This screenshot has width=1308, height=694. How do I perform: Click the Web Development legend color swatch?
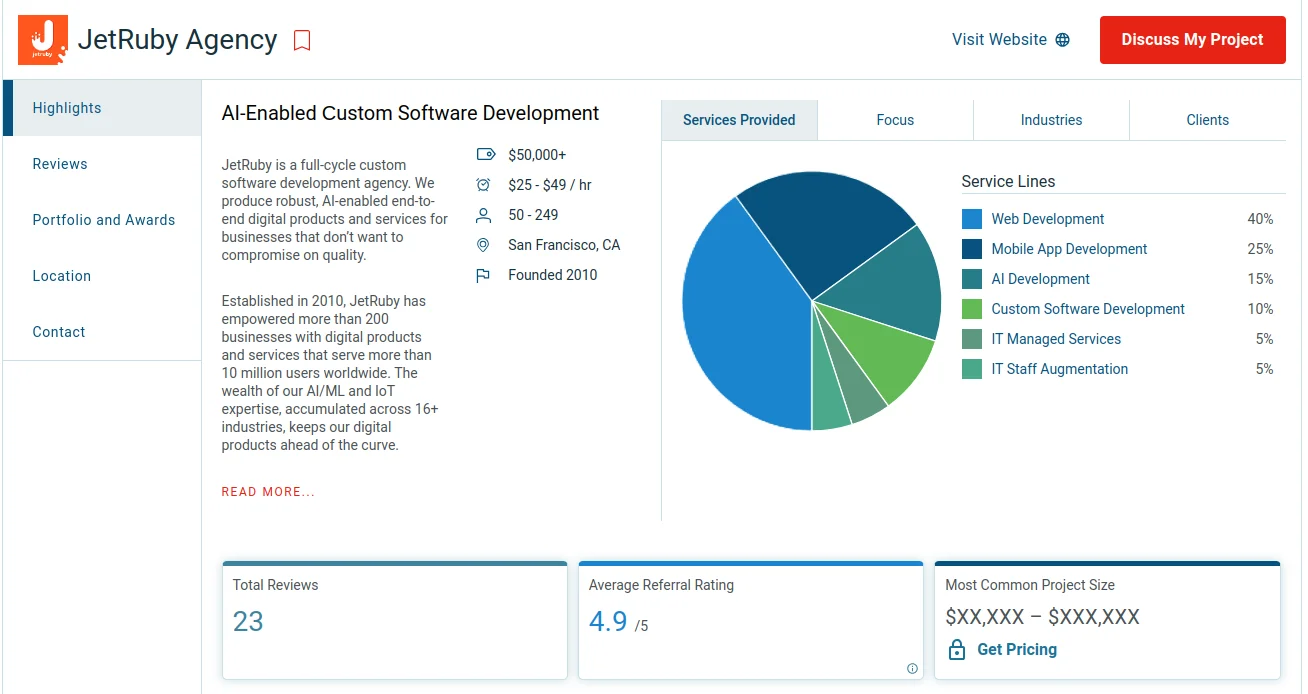pos(972,219)
